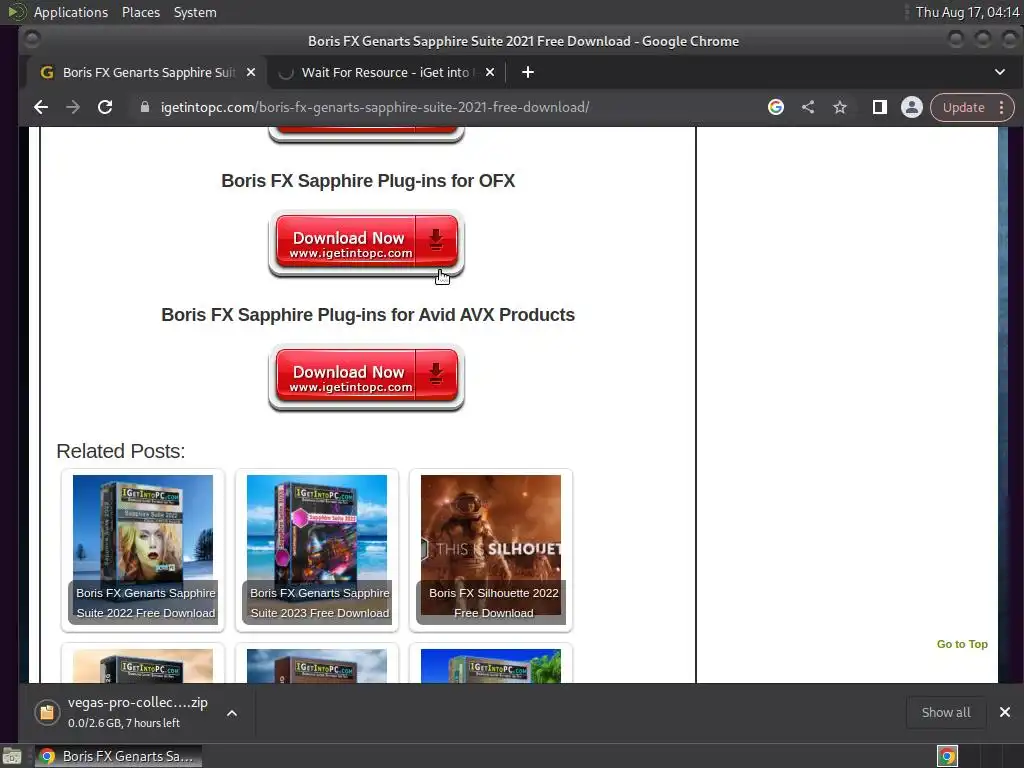
Task: Select Boris FX Genarts taskbar window button
Action: 119,756
